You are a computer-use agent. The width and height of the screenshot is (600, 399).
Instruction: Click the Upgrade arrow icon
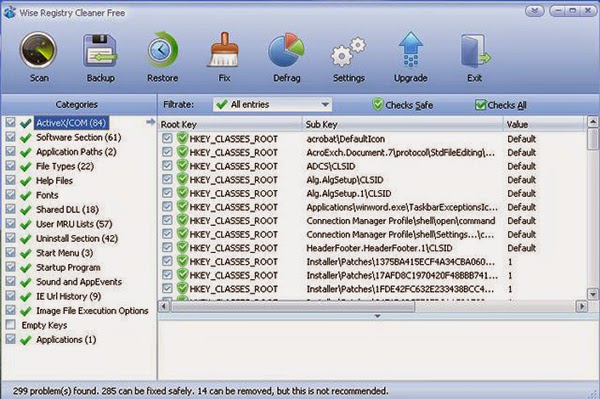pos(411,51)
